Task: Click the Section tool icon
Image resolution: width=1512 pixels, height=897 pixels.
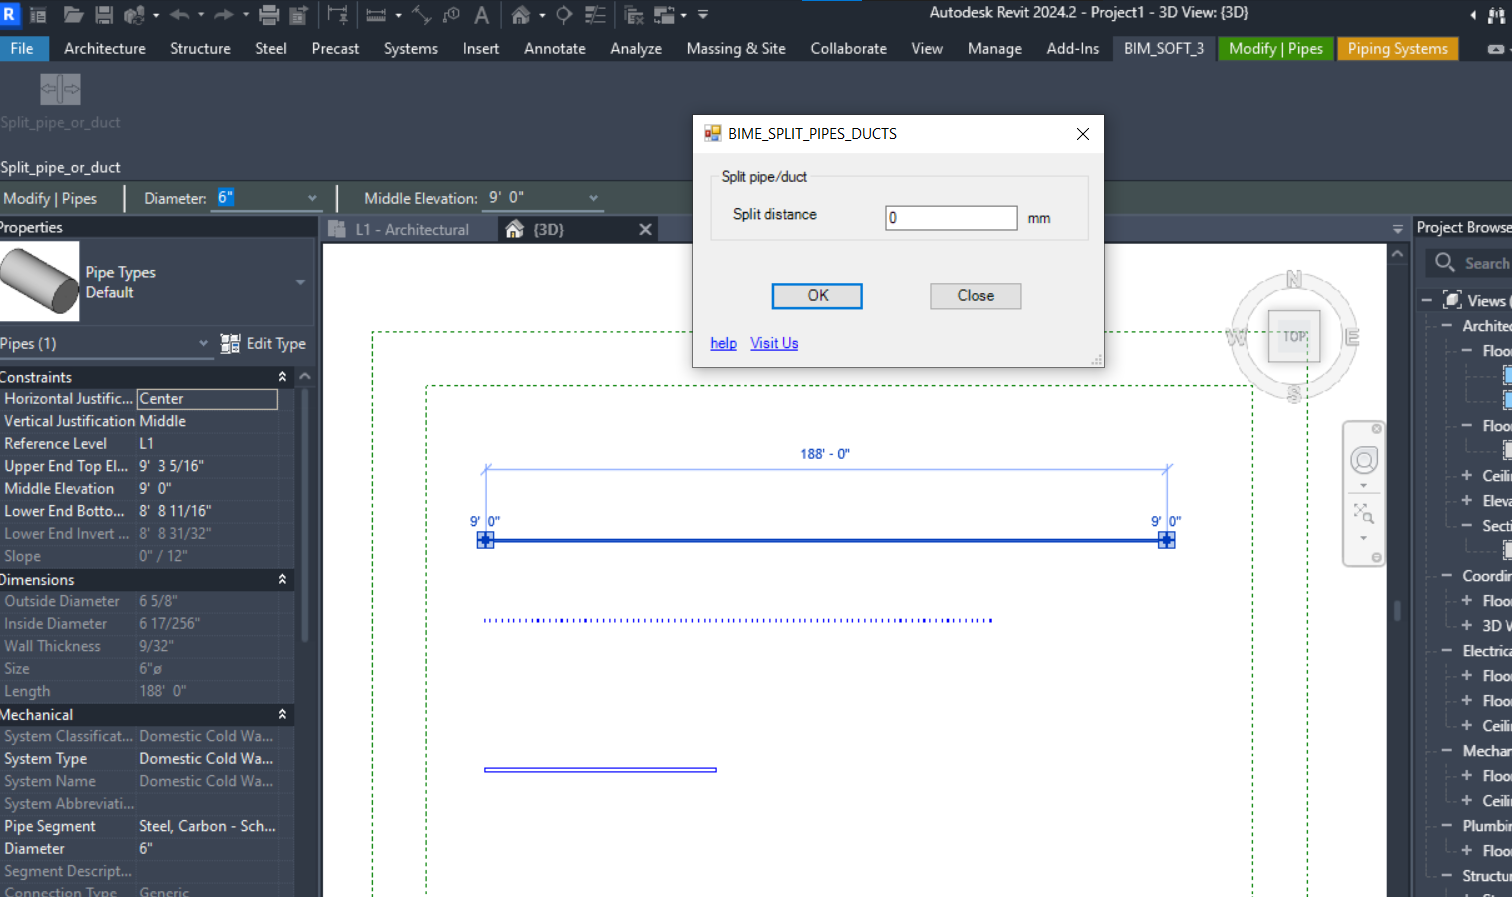Action: (x=564, y=15)
